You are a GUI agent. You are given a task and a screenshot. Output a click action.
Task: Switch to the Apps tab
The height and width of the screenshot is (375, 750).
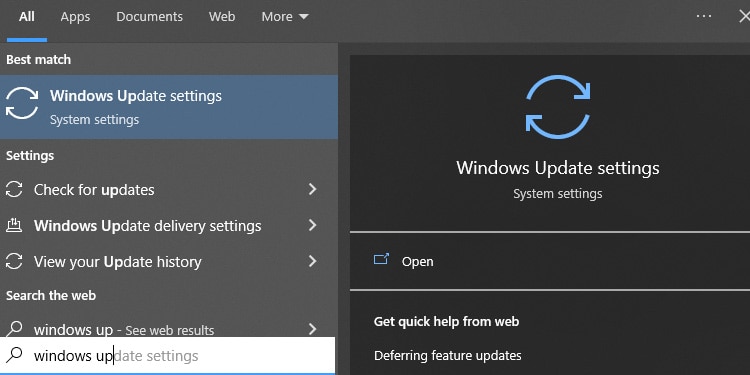click(75, 17)
